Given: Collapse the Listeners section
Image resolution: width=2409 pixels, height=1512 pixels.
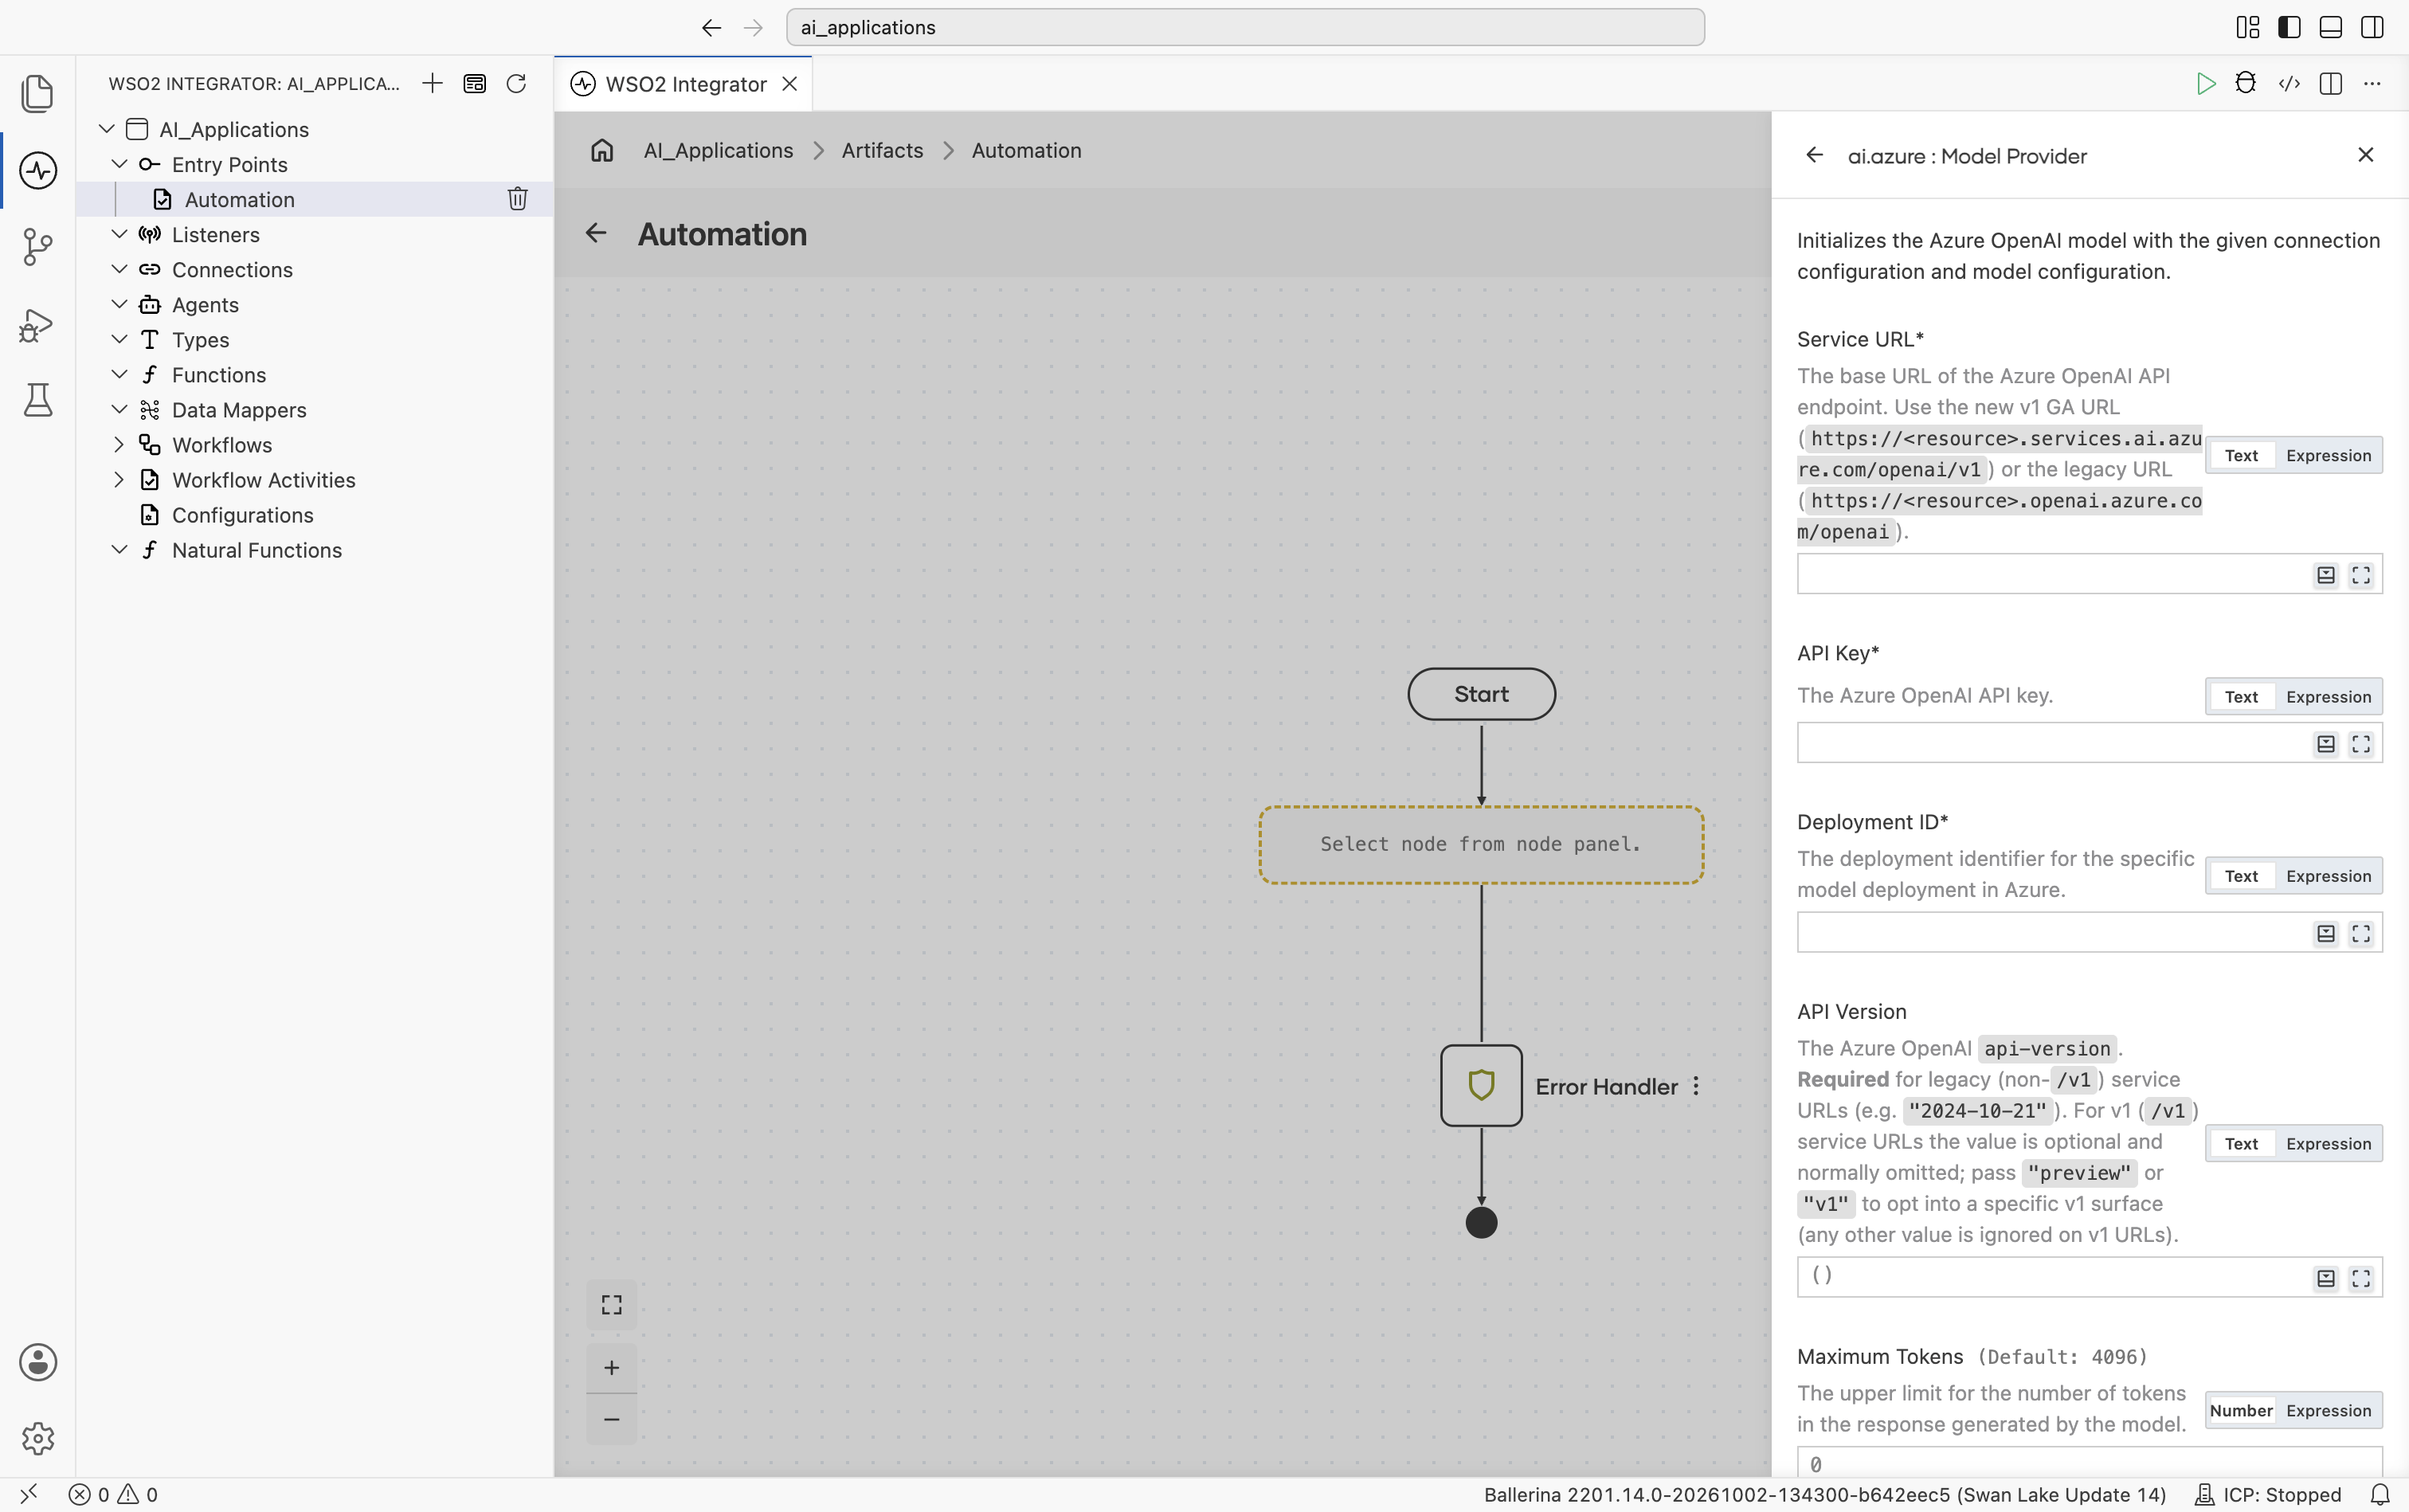Looking at the screenshot, I should pos(119,234).
